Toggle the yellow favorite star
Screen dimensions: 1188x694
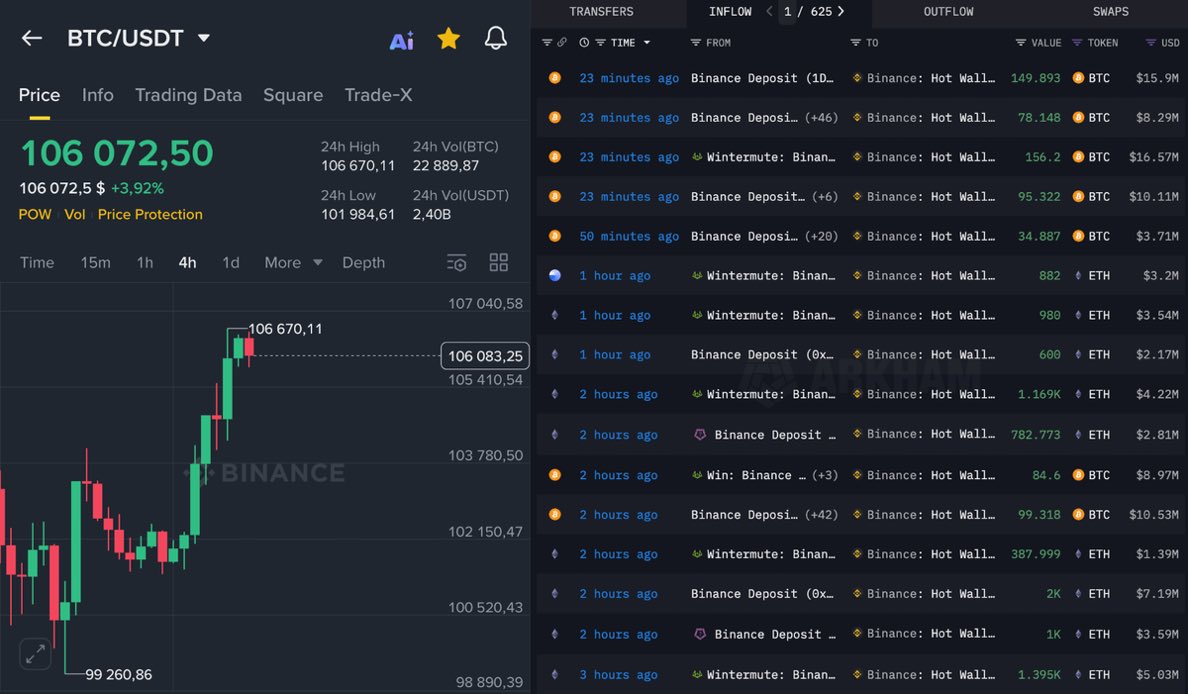(x=449, y=38)
